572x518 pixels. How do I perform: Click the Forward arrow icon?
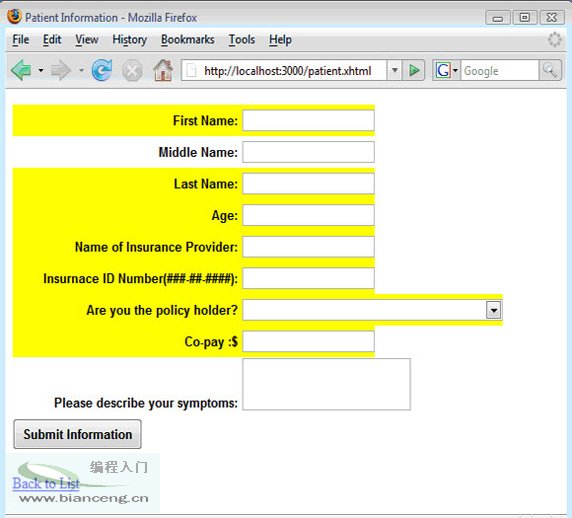tap(61, 70)
